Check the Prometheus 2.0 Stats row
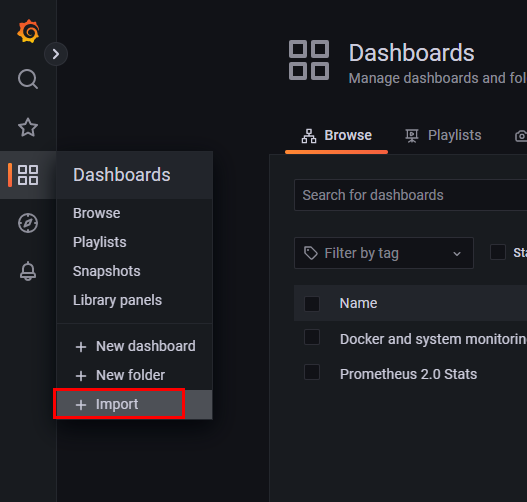This screenshot has height=502, width=527. [312, 372]
